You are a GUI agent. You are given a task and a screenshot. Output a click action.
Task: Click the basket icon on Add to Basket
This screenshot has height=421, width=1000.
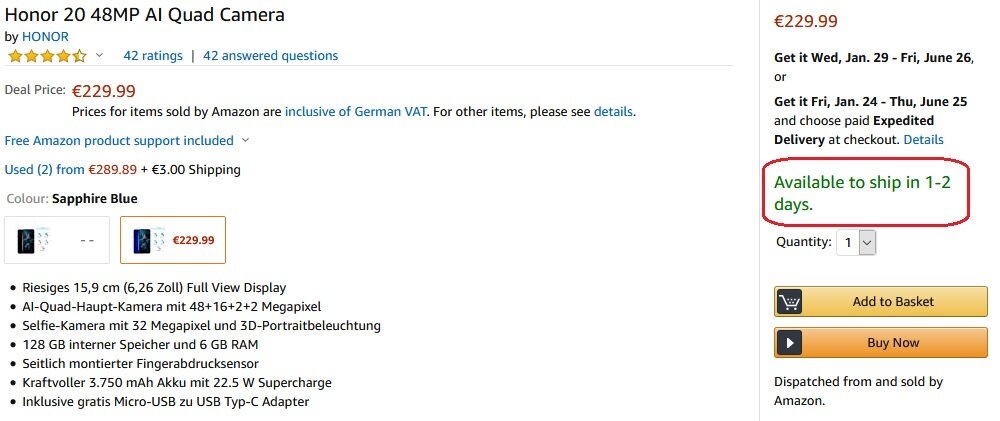[x=790, y=302]
